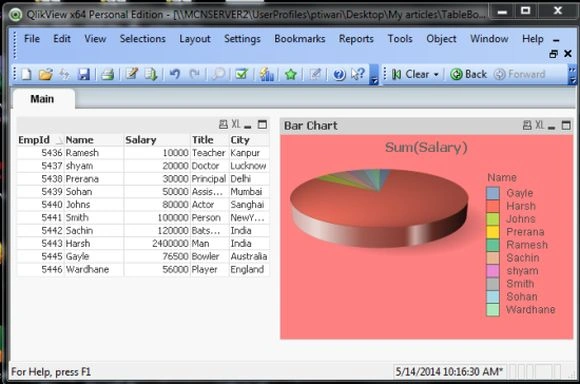Select the EmpId cell '5446'
The width and height of the screenshot is (580, 384).
click(41, 269)
